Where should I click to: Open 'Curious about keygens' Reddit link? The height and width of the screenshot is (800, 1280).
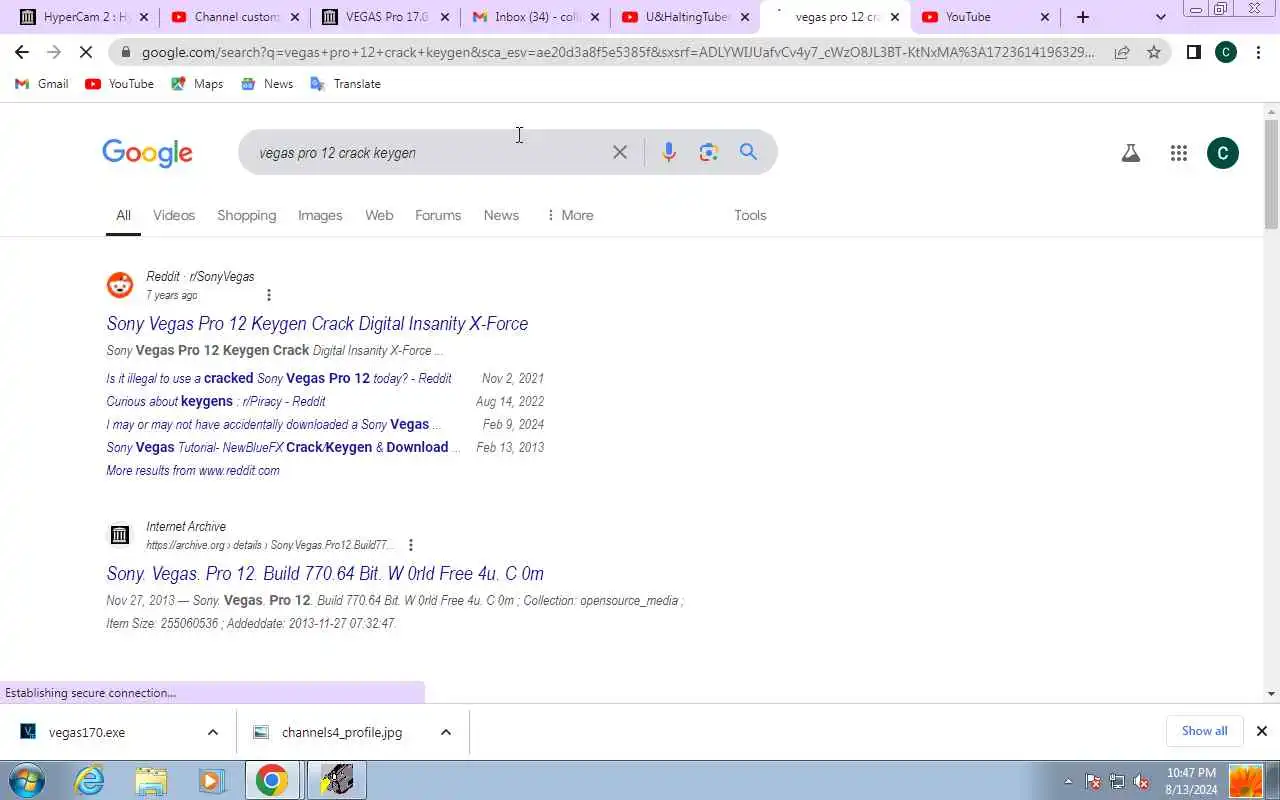216,401
